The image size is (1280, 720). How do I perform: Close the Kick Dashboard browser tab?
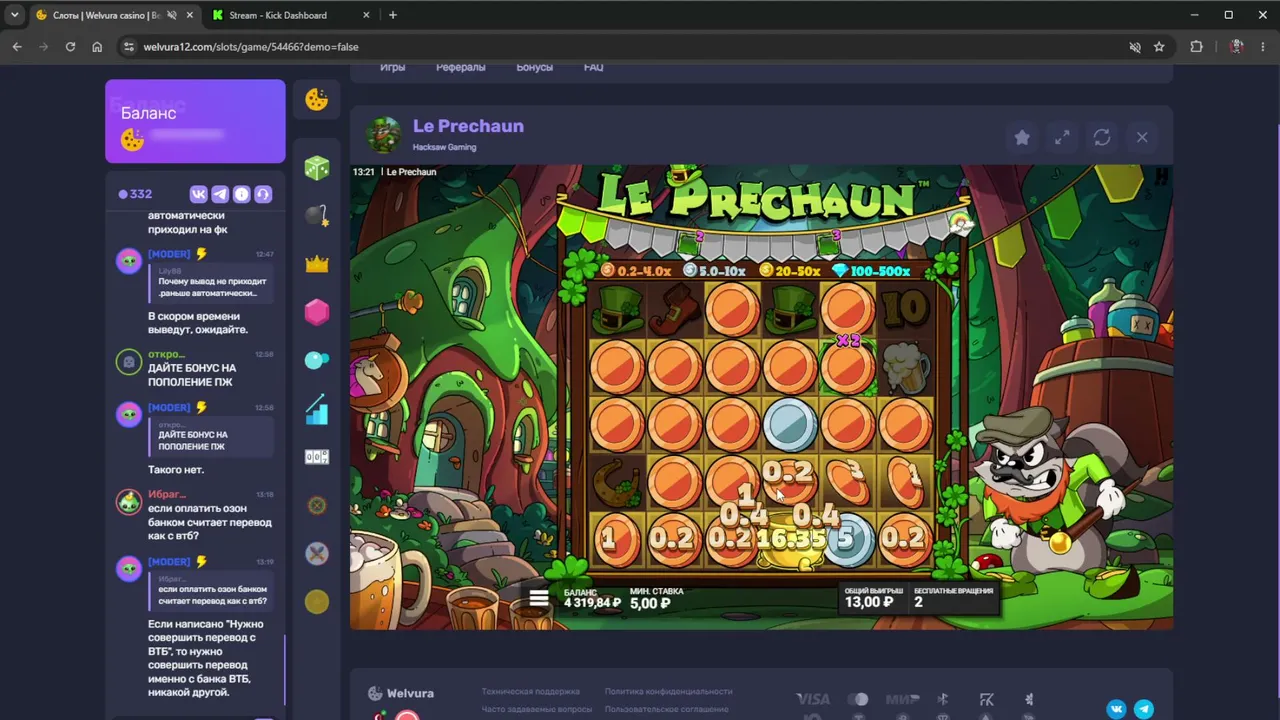[366, 15]
